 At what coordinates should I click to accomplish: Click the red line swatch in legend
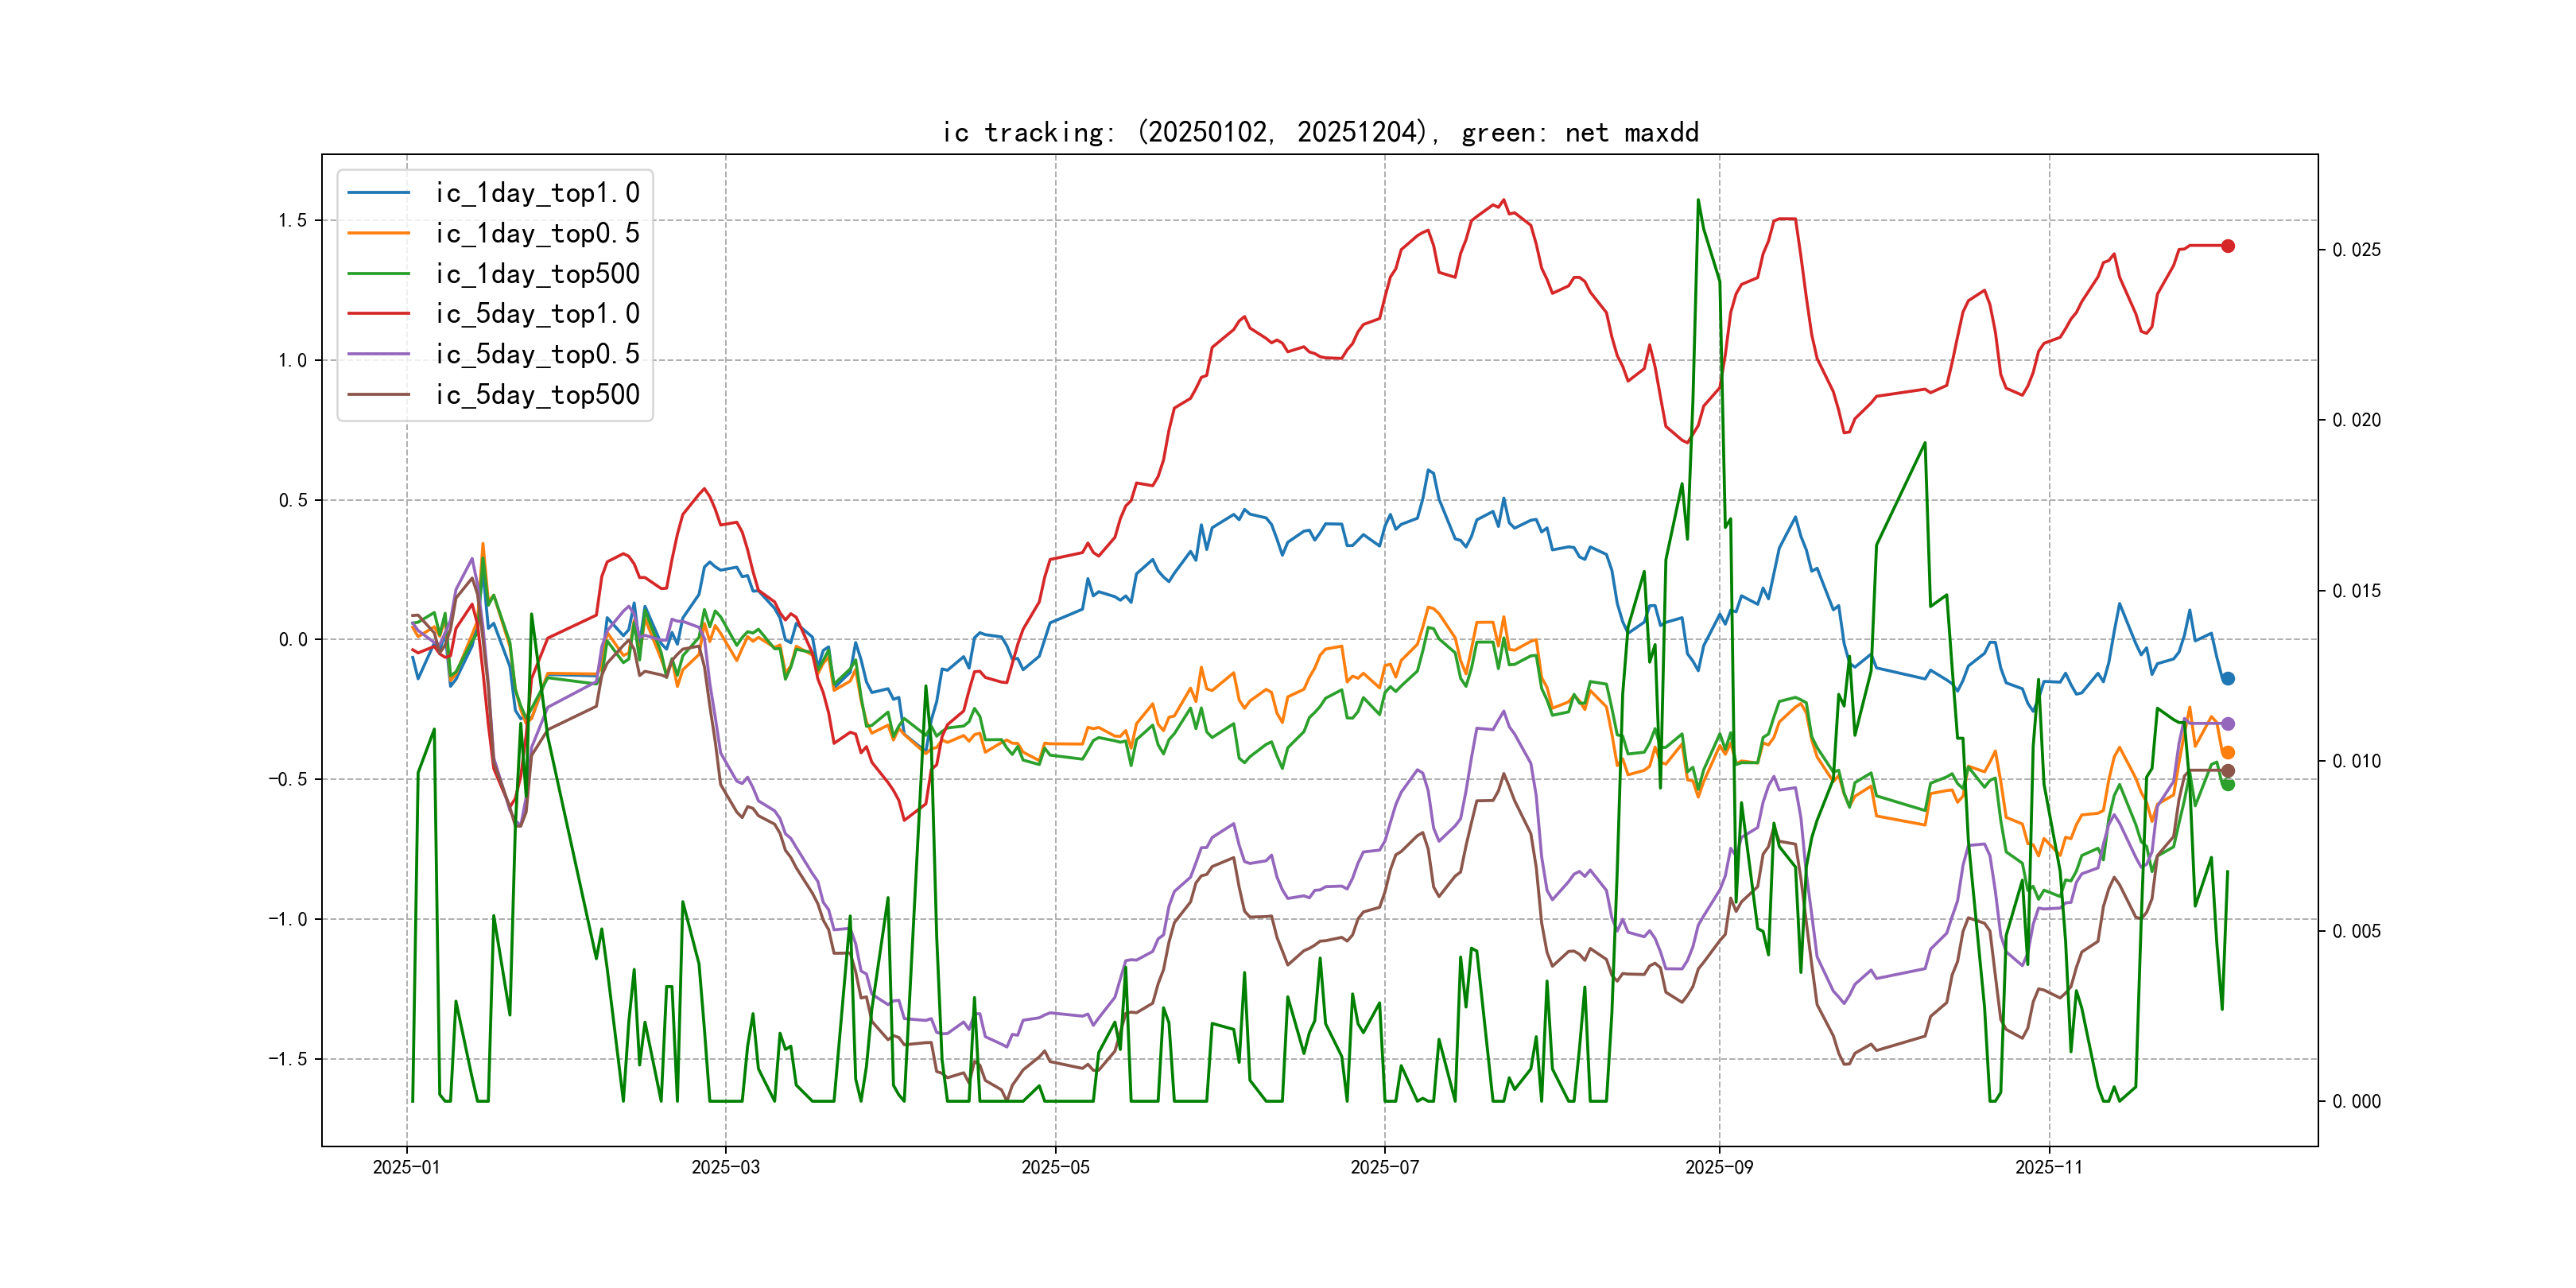pyautogui.click(x=379, y=314)
